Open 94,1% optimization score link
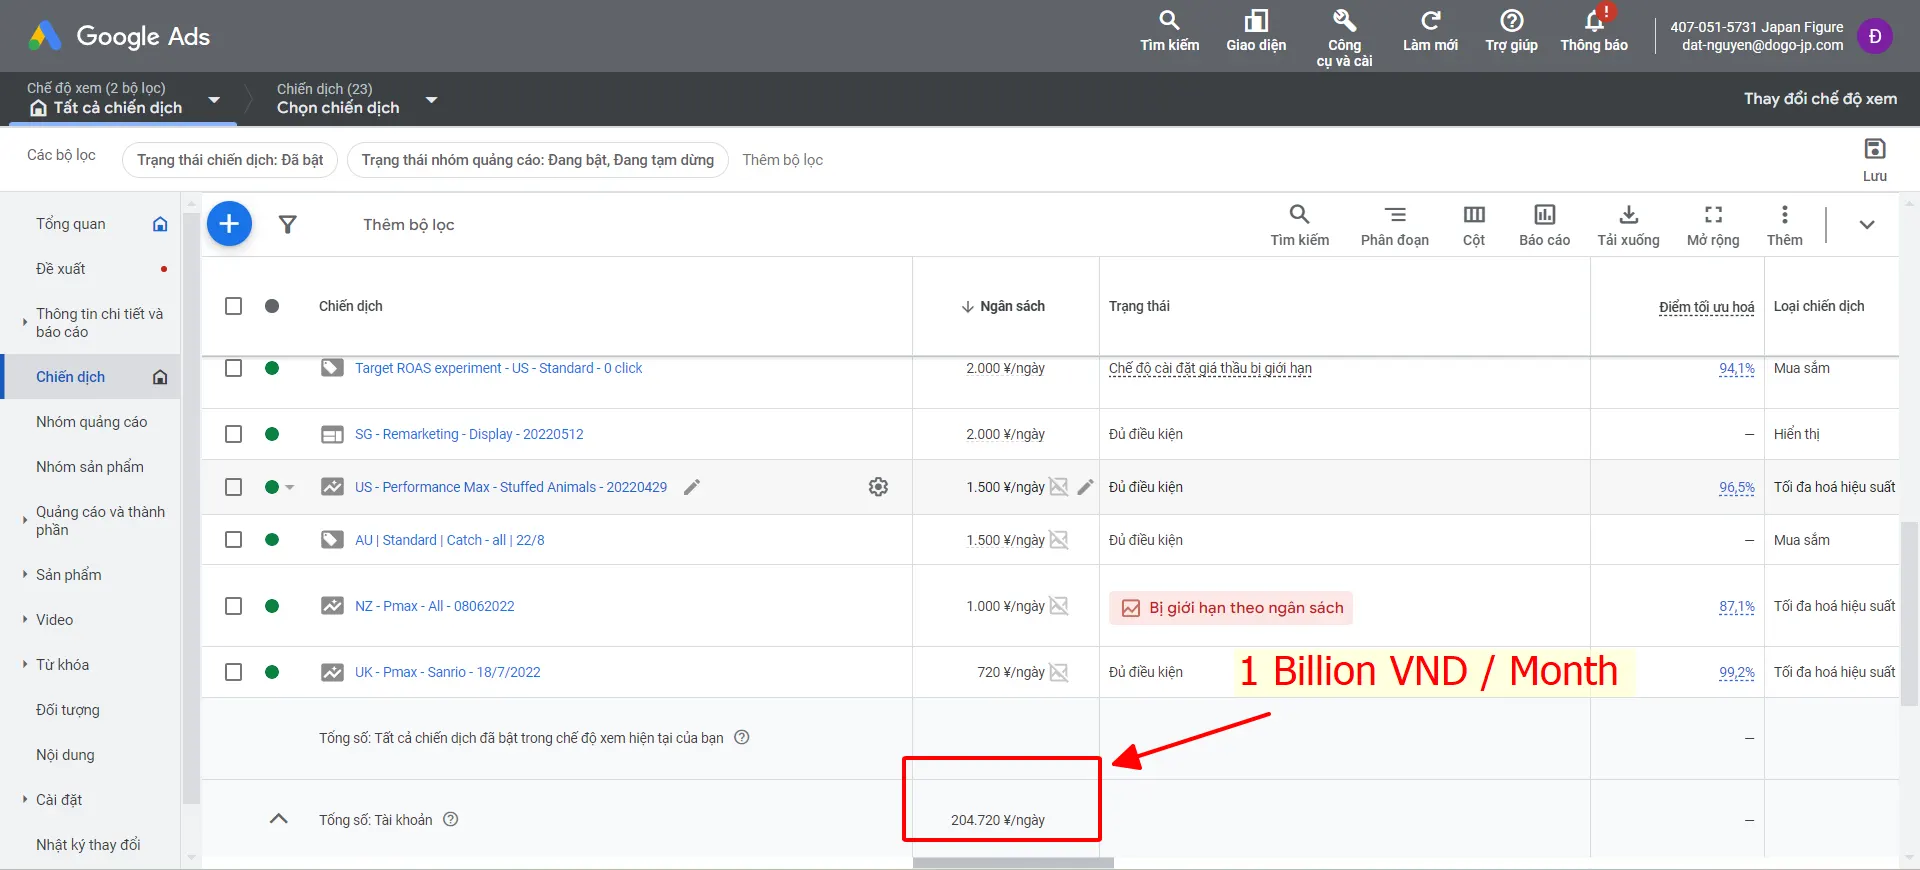1920x870 pixels. 1736,368
